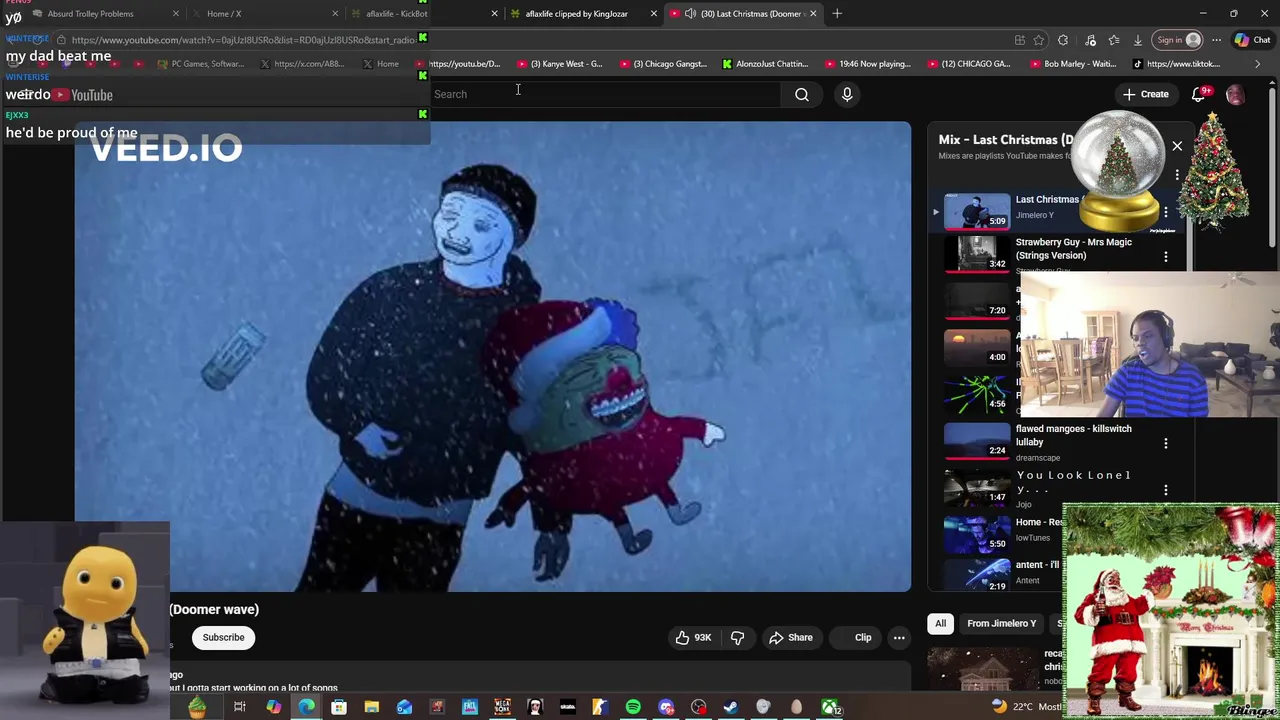Image resolution: width=1280 pixels, height=720 pixels.
Task: Start voice search with the microphone icon
Action: [x=847, y=94]
